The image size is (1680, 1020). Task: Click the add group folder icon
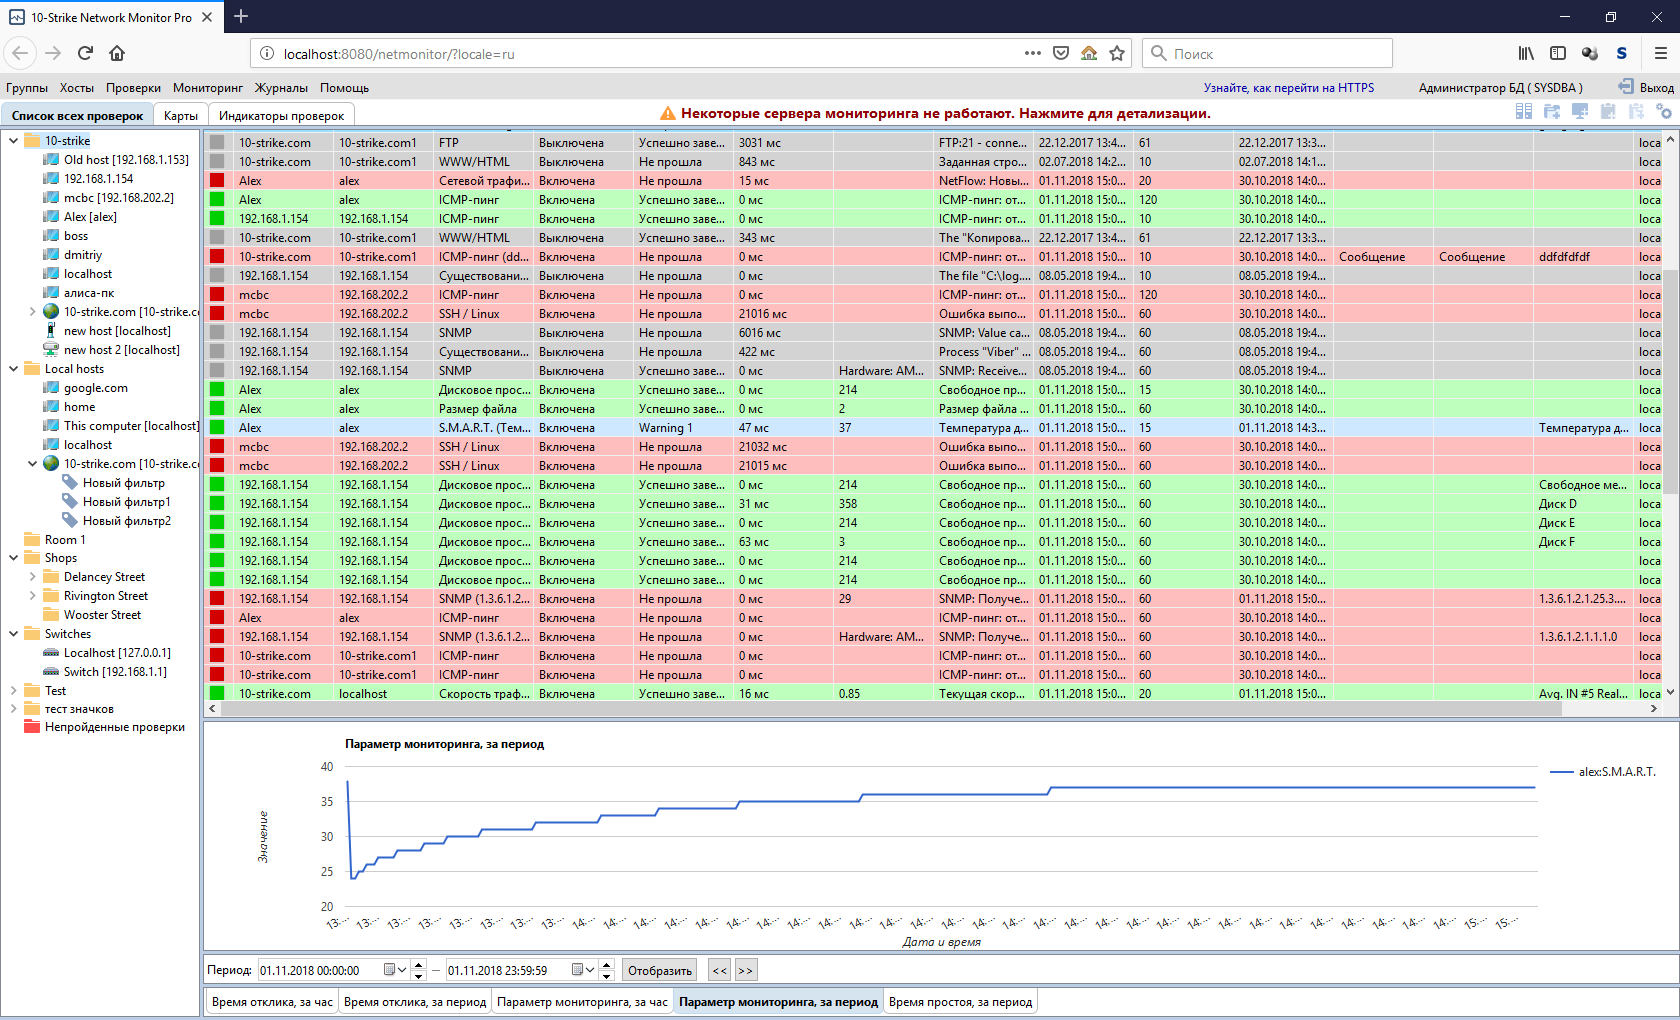pyautogui.click(x=1551, y=112)
